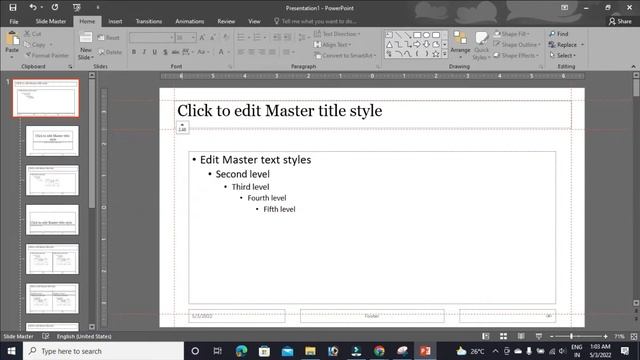Switch to the Transitions tab

[149, 21]
